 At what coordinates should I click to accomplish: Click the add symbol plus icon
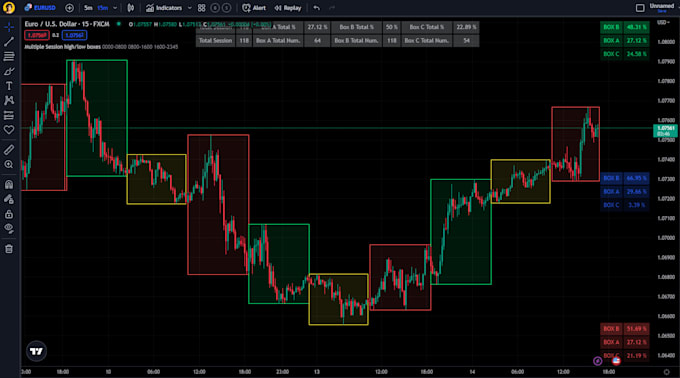69,8
